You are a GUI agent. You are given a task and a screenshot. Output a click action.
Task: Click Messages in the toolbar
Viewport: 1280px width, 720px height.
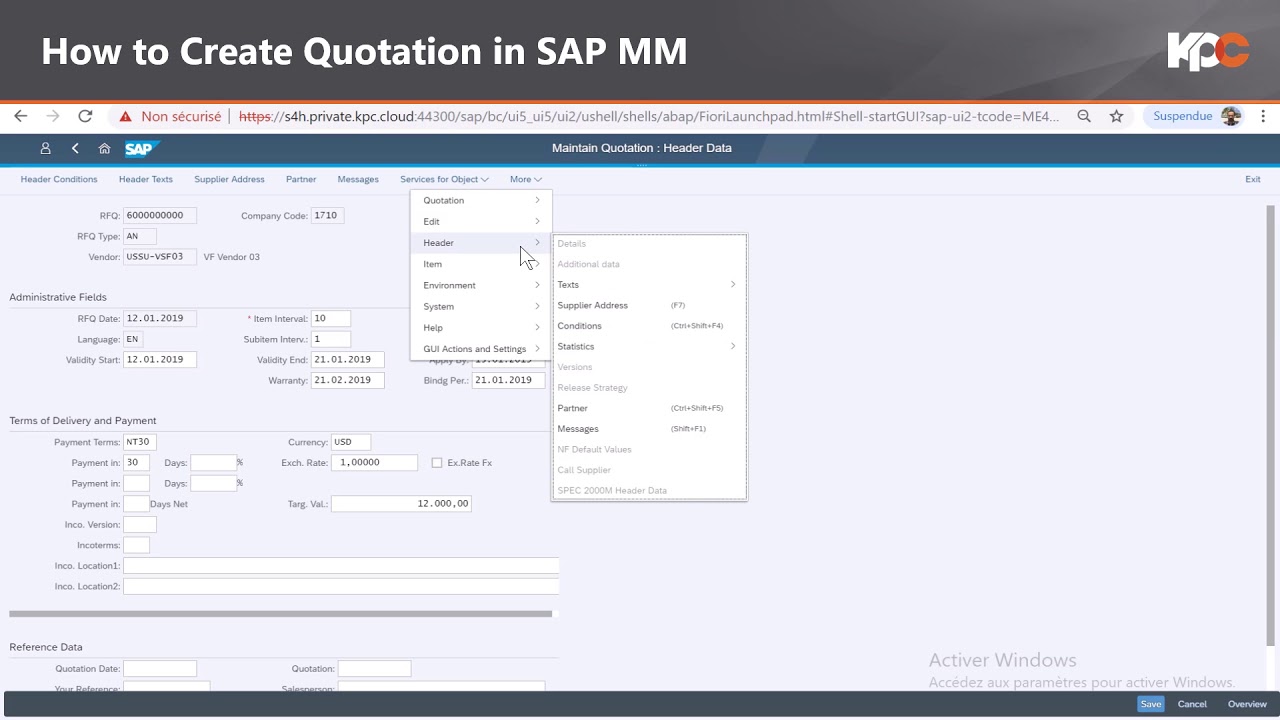[358, 180]
